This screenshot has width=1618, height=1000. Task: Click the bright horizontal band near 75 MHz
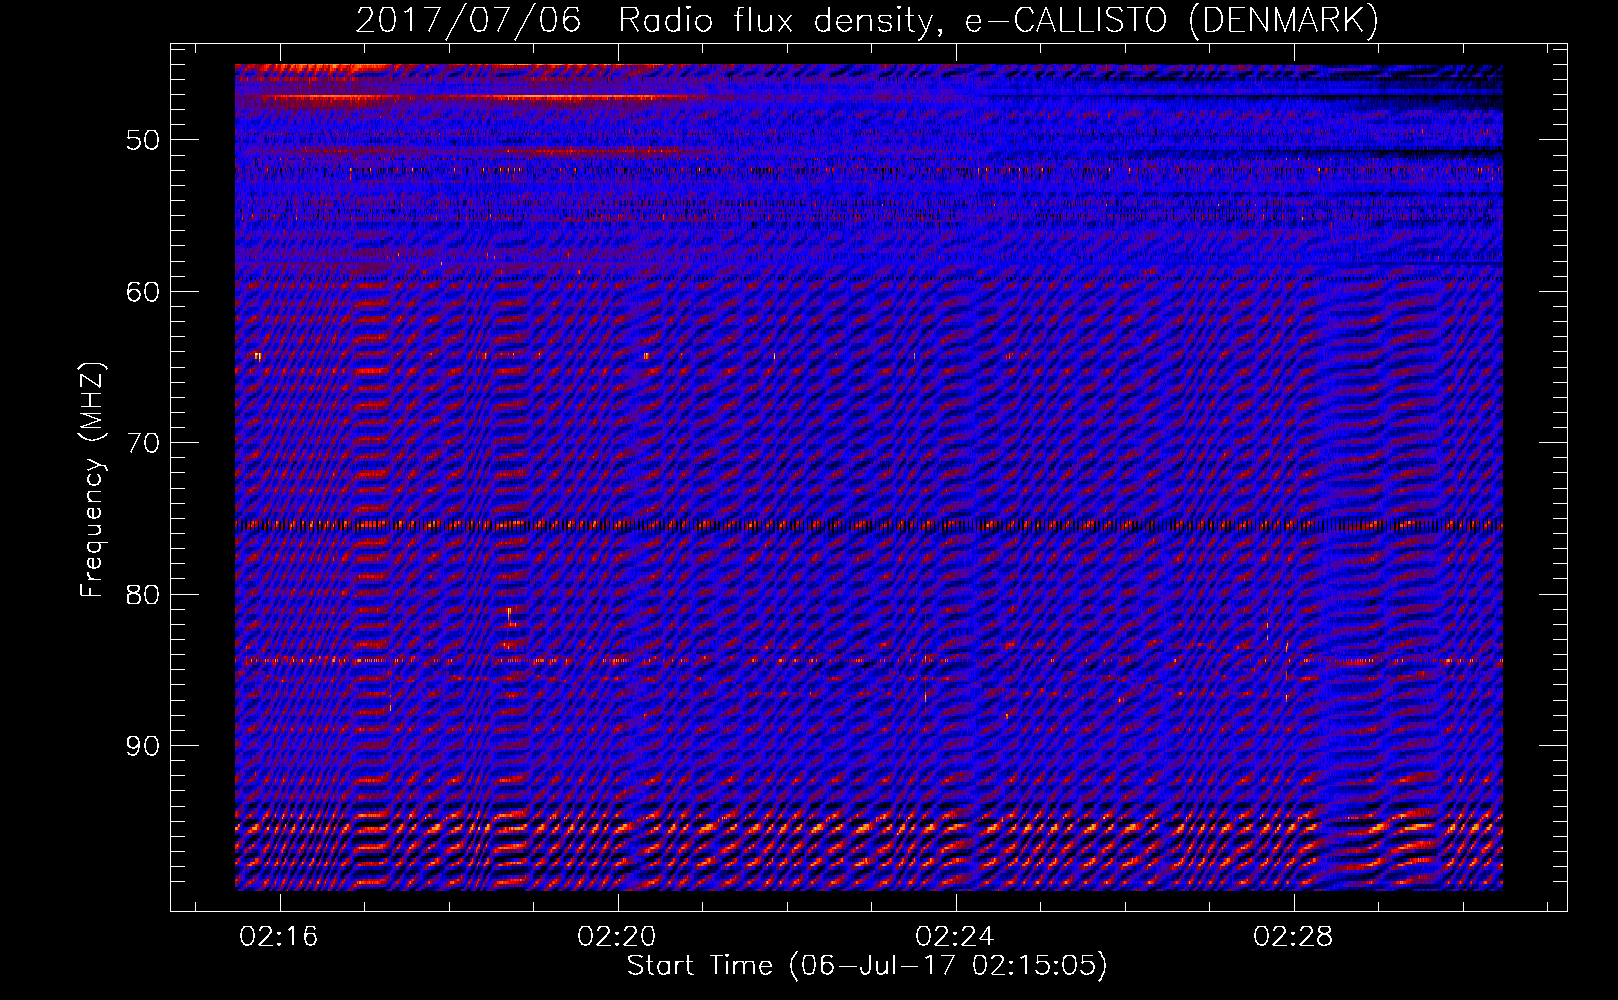point(869,524)
